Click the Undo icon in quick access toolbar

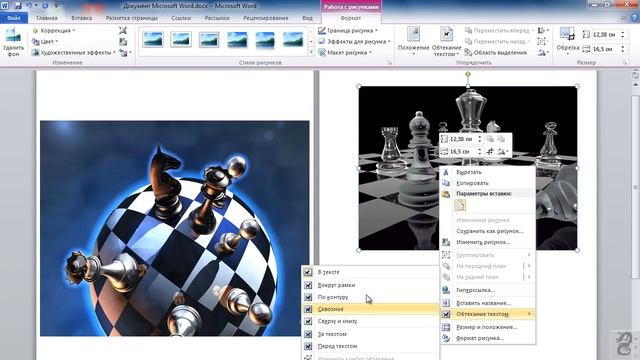click(x=29, y=6)
